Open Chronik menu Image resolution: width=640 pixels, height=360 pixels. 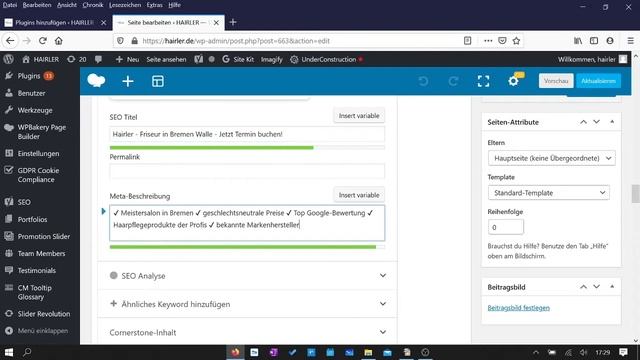(x=93, y=5)
